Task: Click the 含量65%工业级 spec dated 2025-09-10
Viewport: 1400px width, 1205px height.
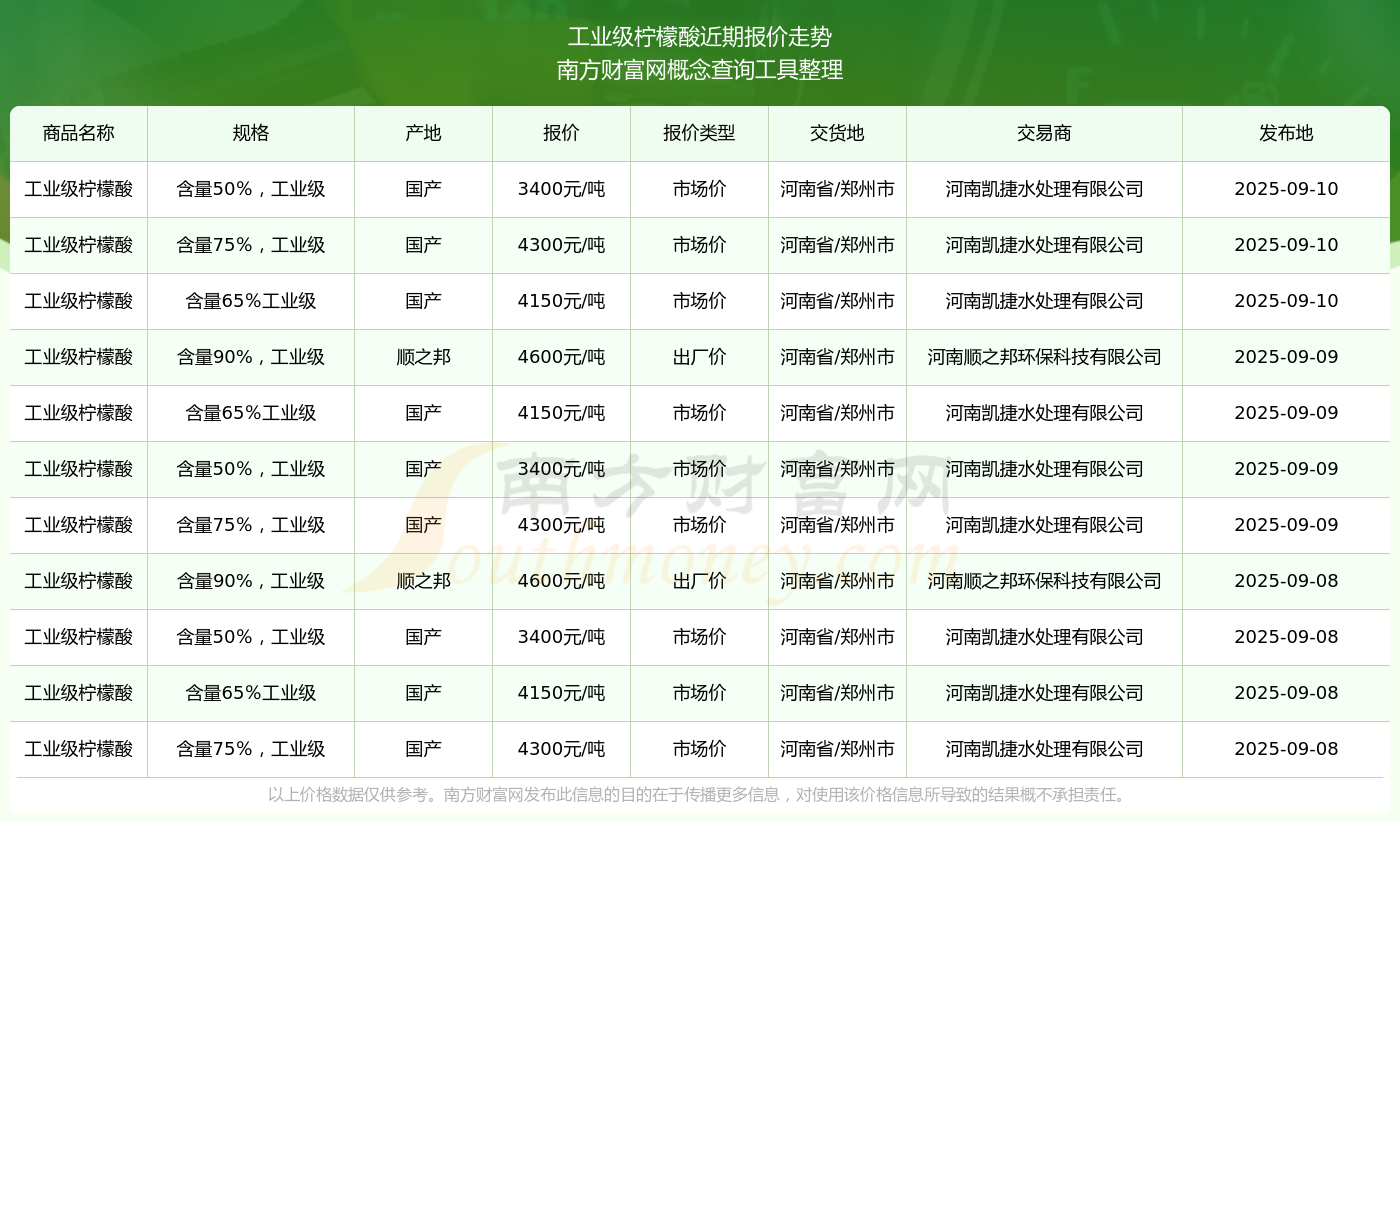Action: (x=250, y=301)
